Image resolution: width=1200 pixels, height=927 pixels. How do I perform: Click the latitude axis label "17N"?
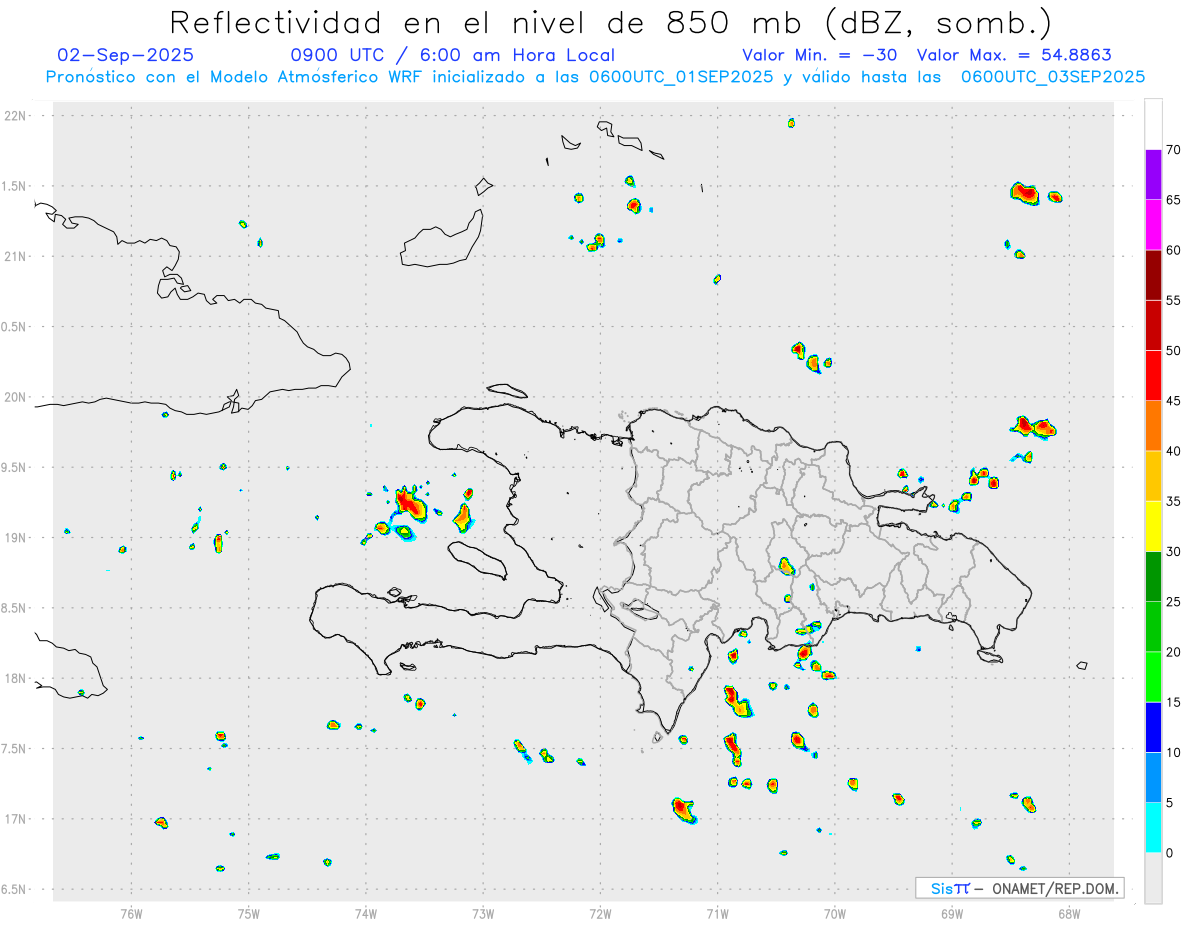(17, 819)
